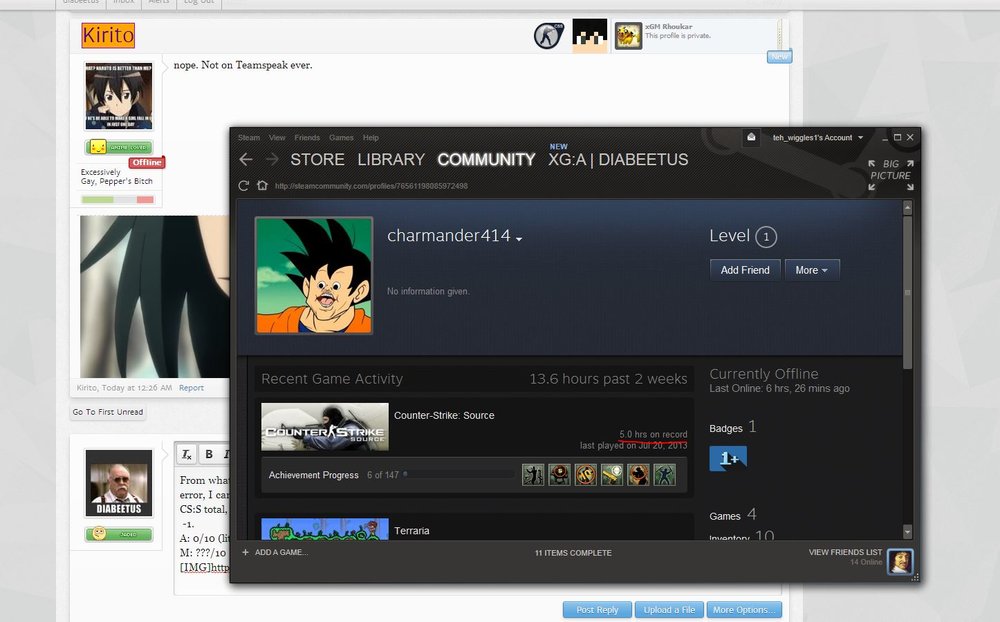Click Kirito's green and red reputation bar
This screenshot has width=1000, height=622.
(x=117, y=200)
